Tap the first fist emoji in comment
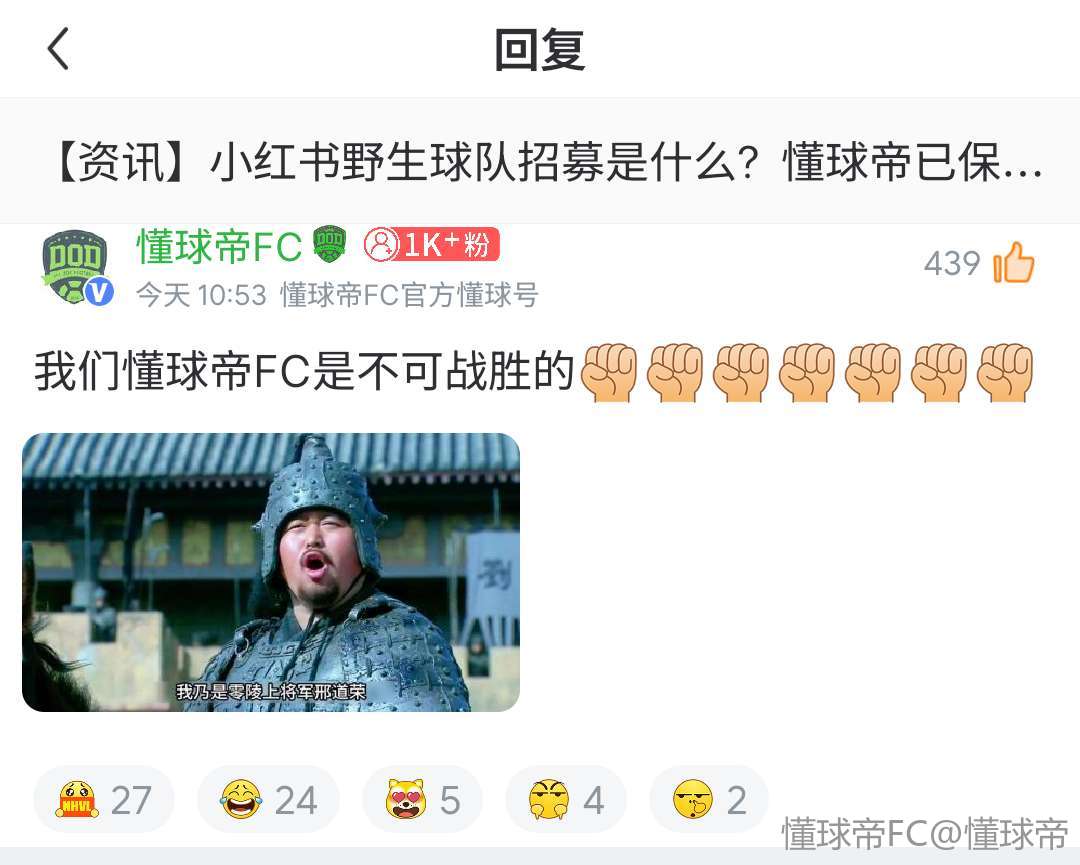1080x865 pixels. coord(610,372)
